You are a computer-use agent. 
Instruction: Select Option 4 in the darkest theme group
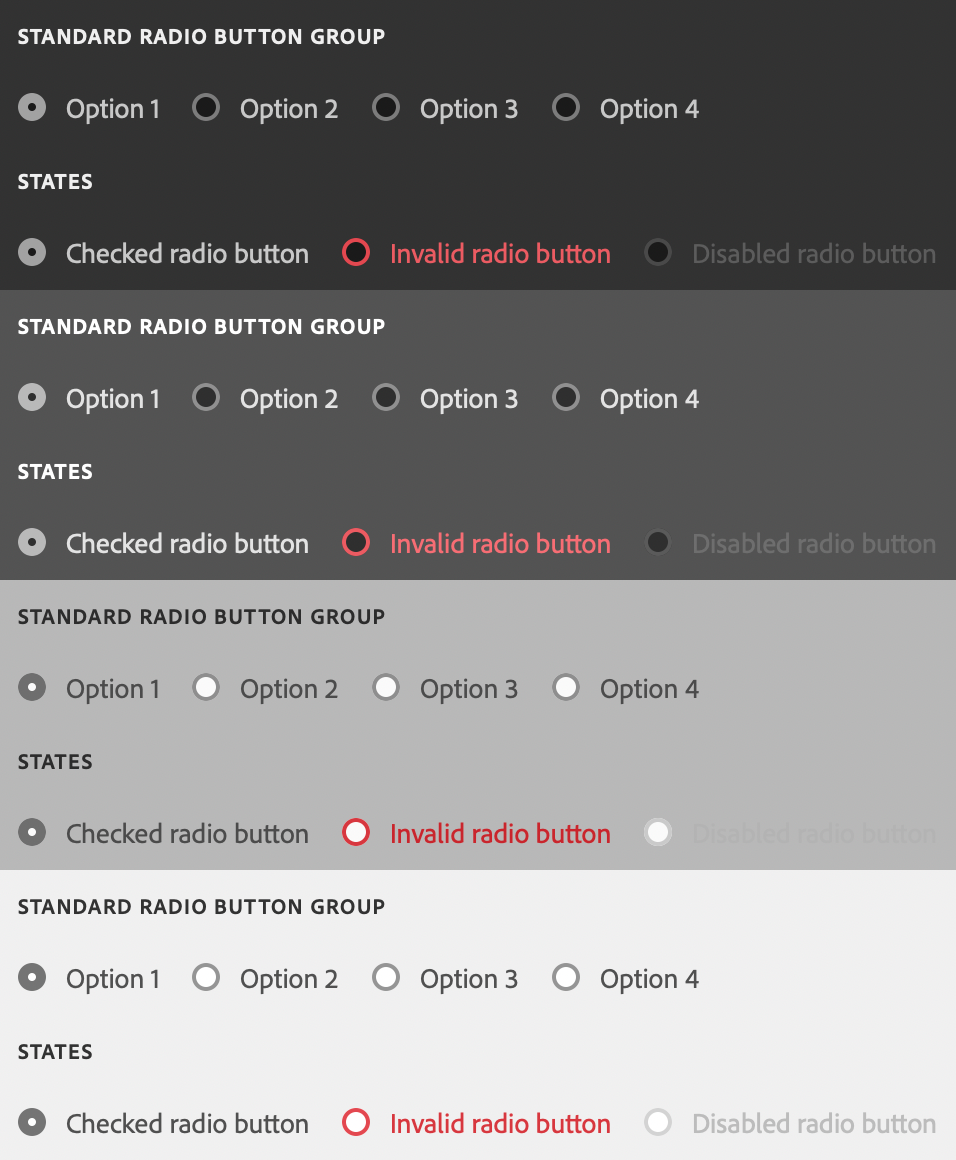tap(566, 108)
